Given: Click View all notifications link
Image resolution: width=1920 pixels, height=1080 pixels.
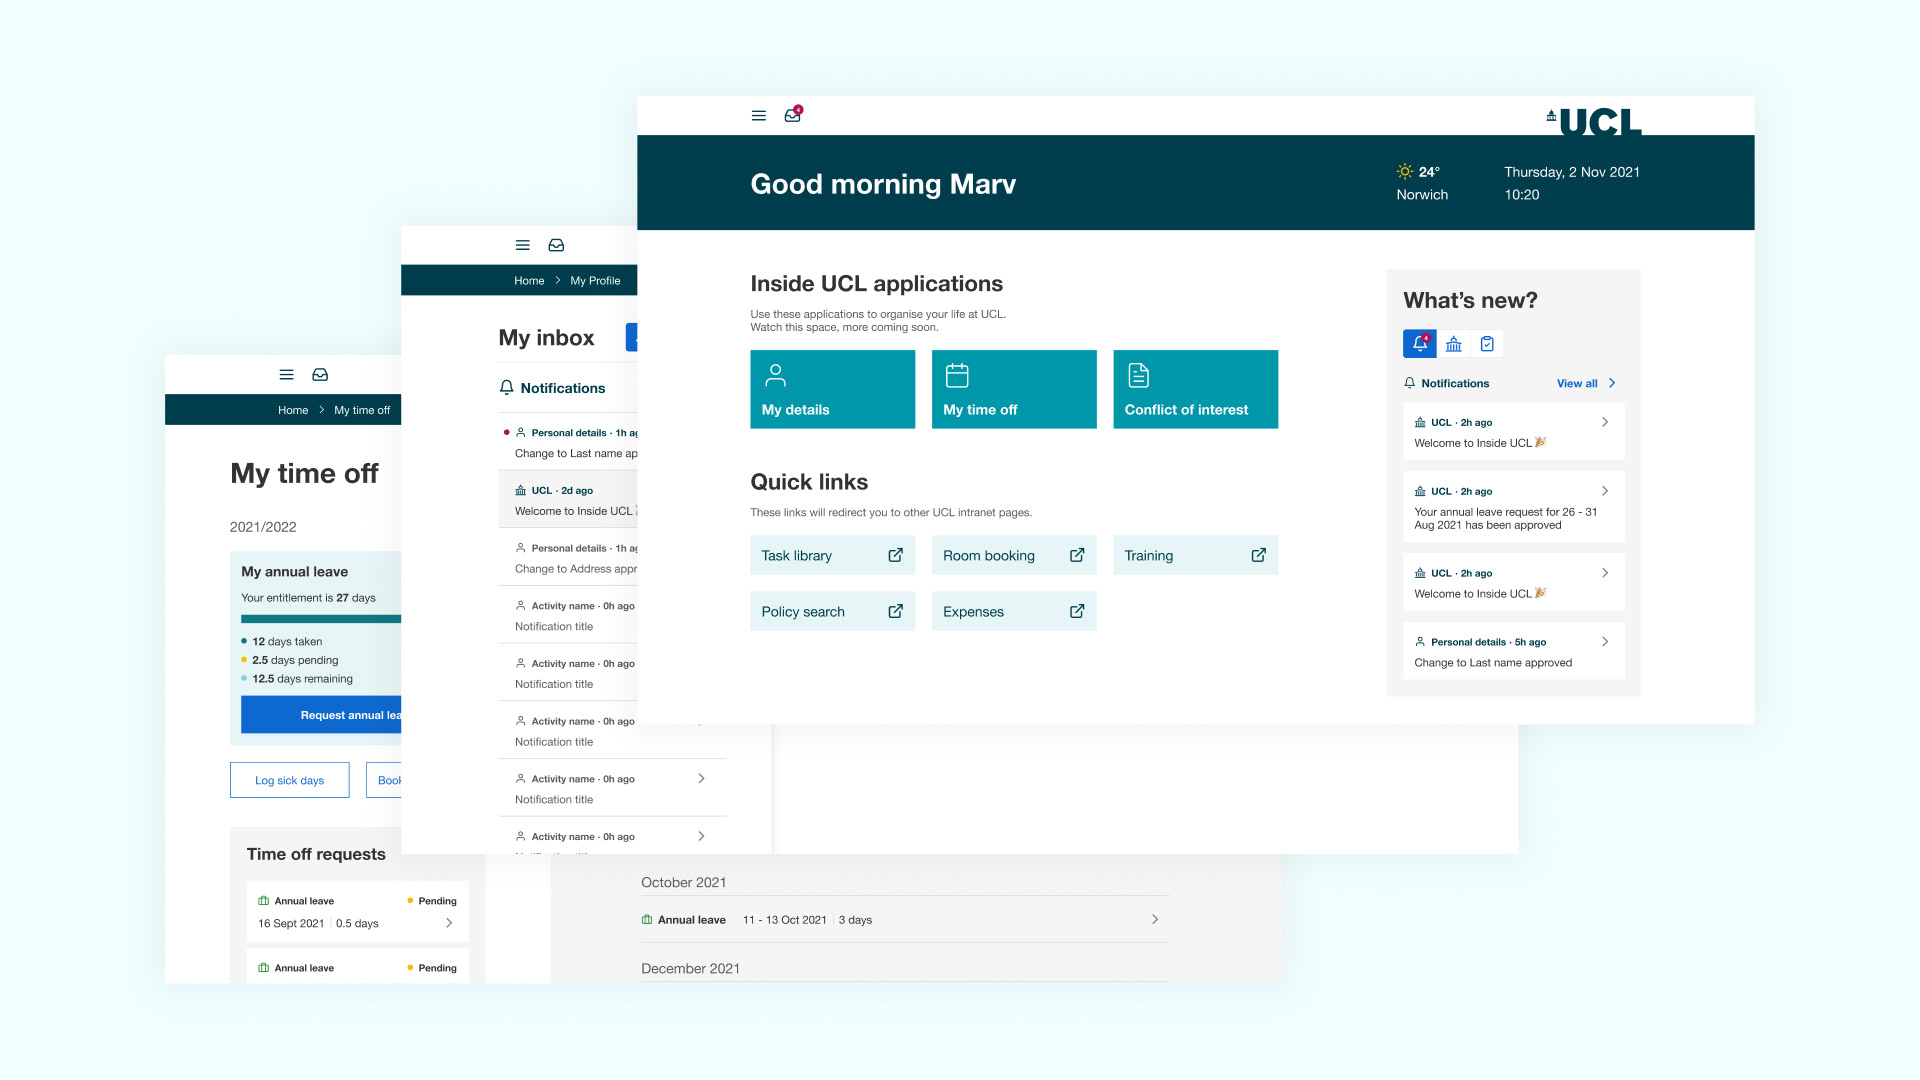Looking at the screenshot, I should coord(1577,383).
